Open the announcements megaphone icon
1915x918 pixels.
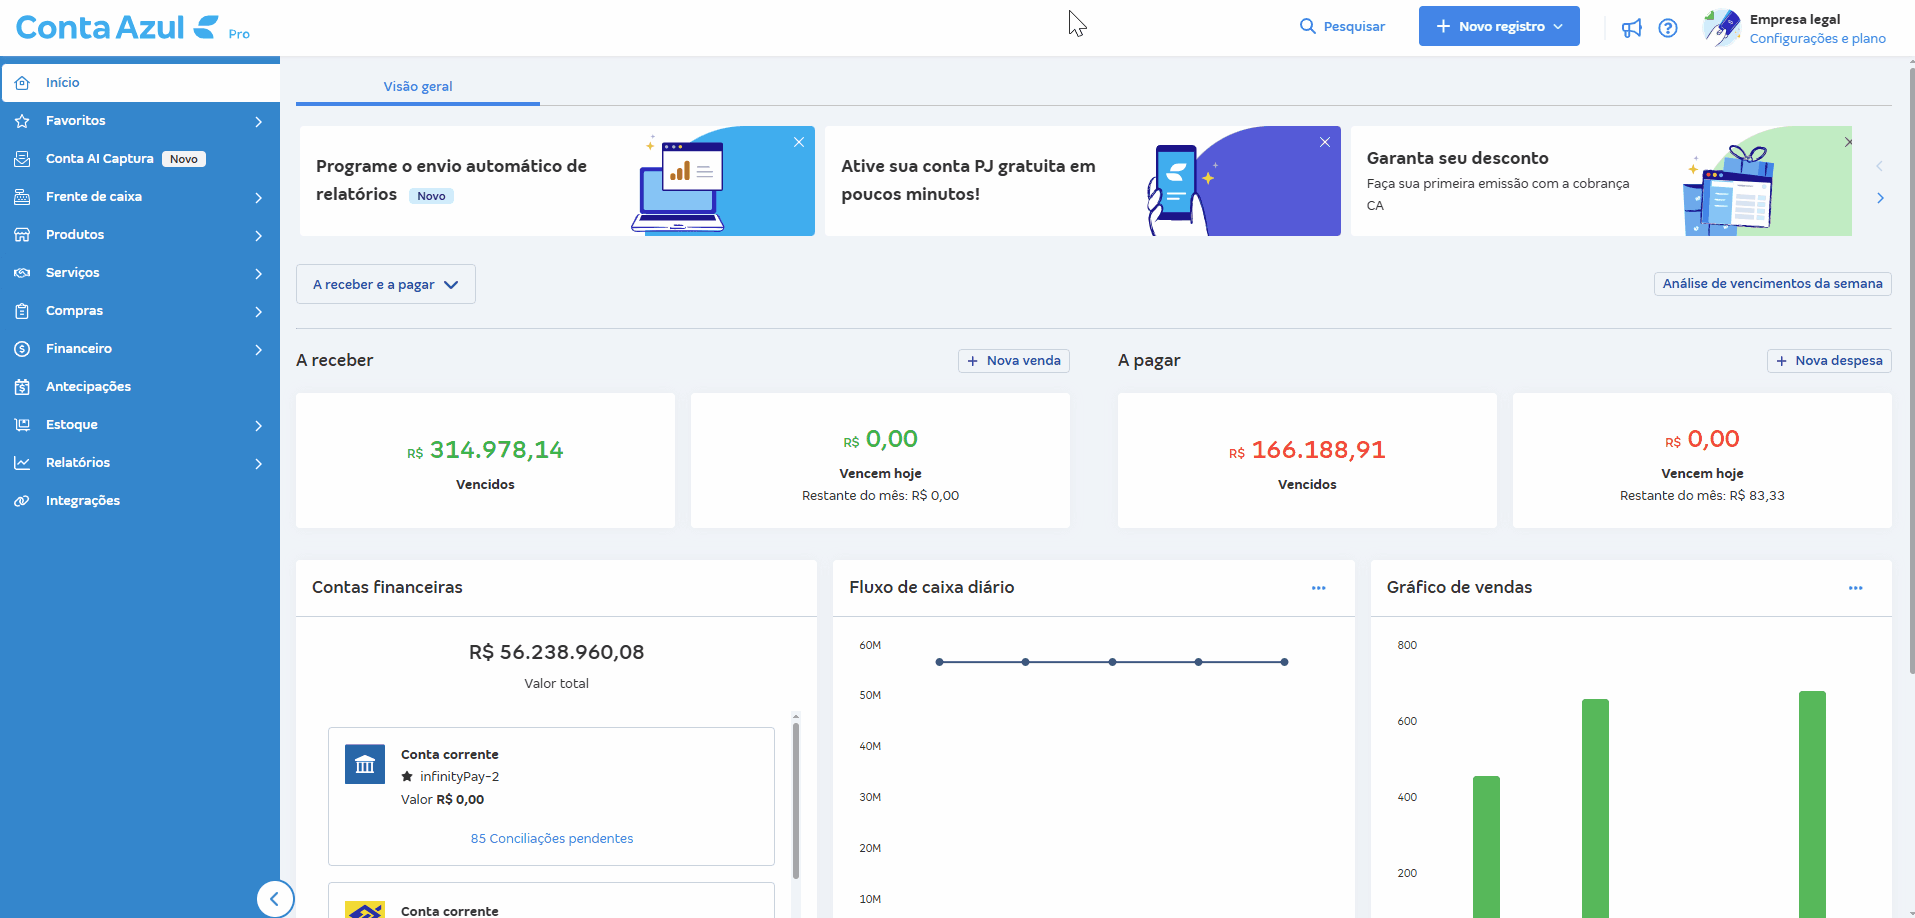(1631, 27)
